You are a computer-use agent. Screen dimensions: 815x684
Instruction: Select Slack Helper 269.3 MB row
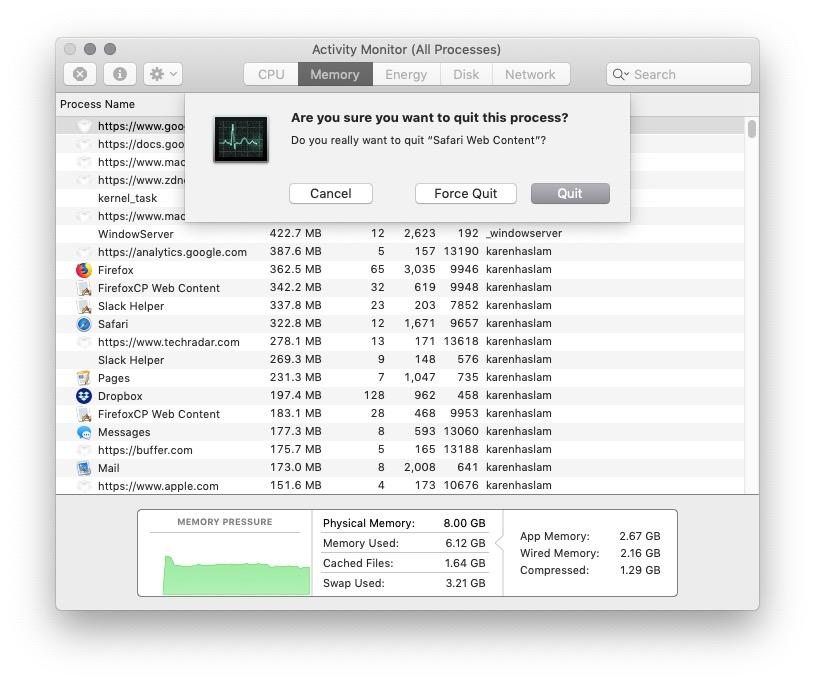pos(400,360)
